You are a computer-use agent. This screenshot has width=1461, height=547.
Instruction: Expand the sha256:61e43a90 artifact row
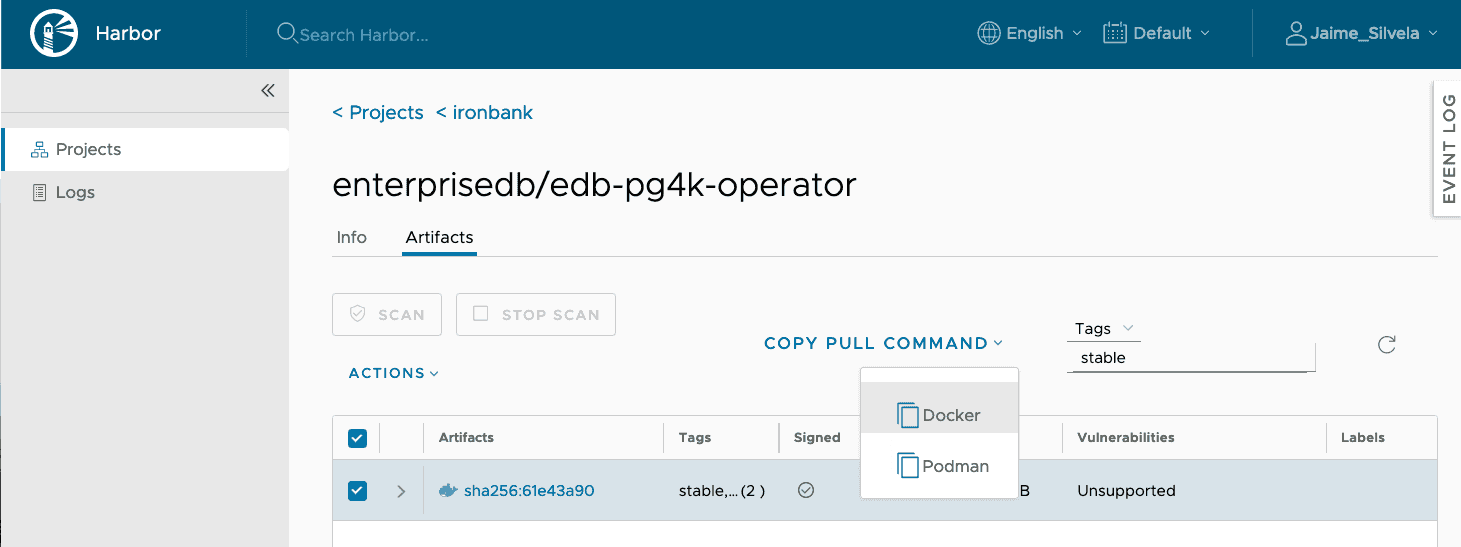pyautogui.click(x=401, y=491)
